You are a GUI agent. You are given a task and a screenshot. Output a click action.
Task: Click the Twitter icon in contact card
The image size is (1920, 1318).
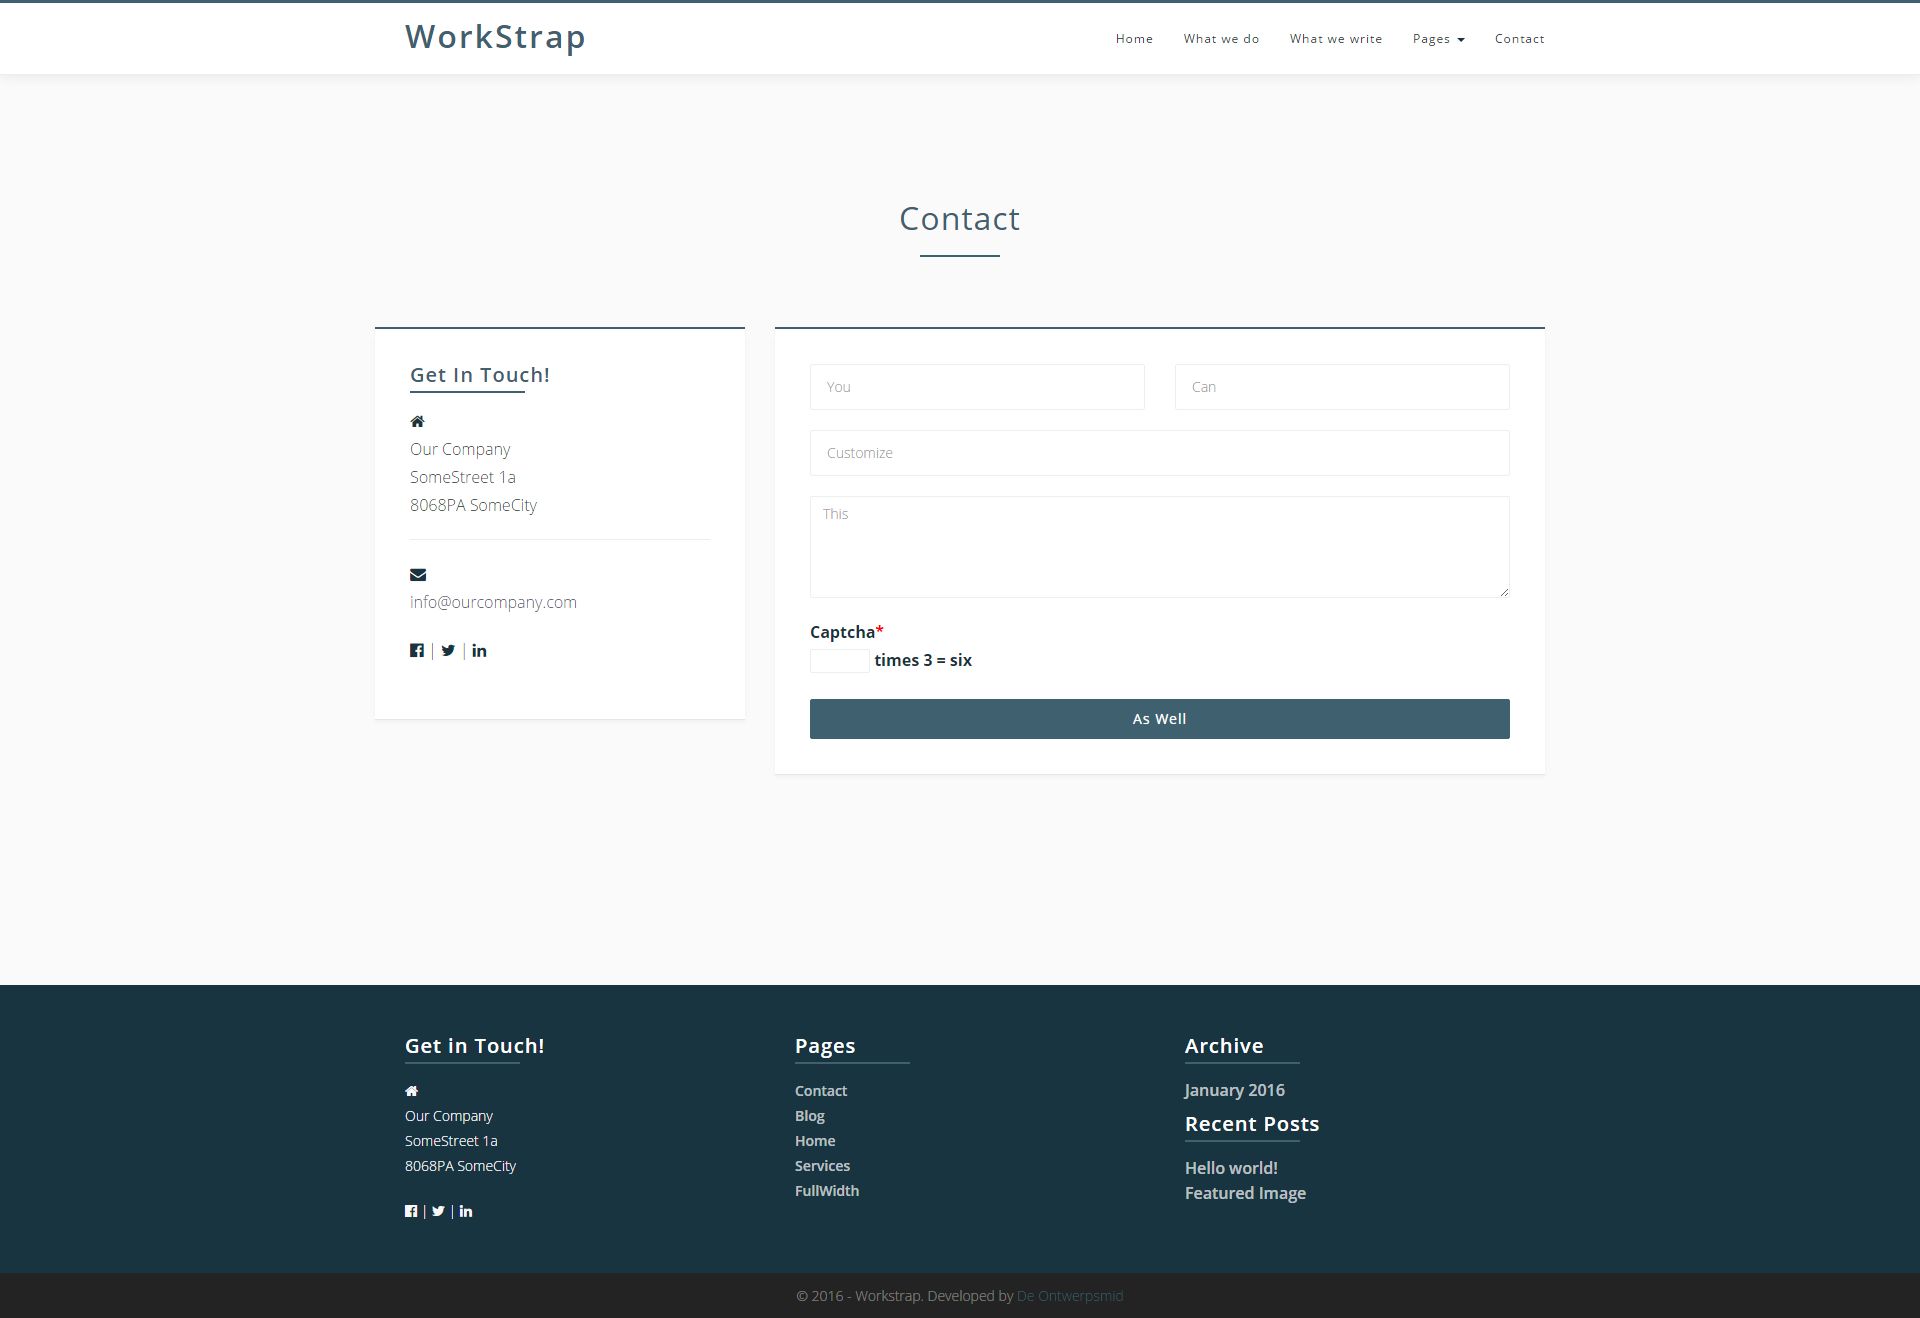point(448,650)
